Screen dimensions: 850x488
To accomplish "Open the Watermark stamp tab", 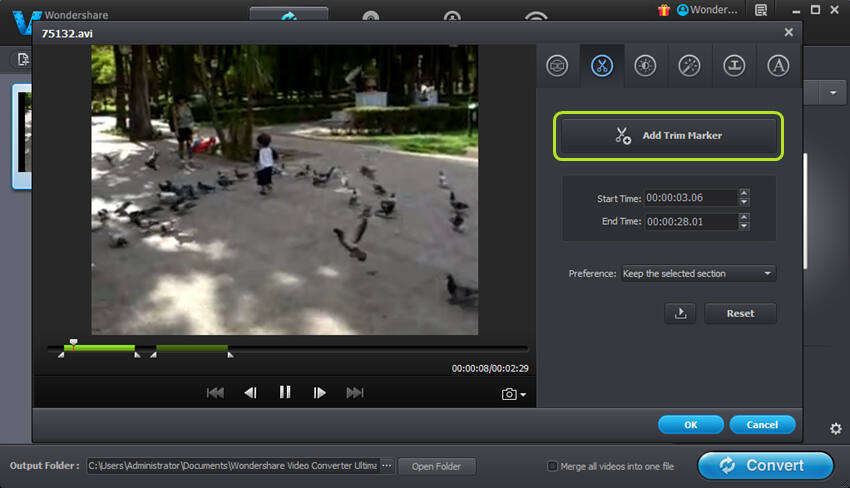I will click(733, 66).
